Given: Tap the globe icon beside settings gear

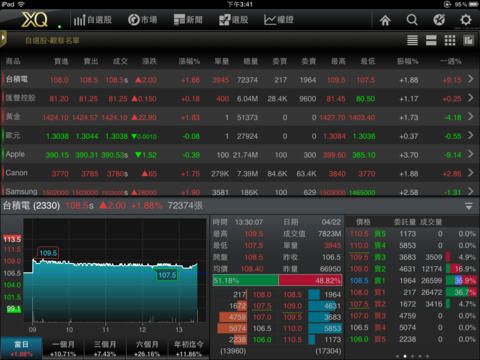Looking at the screenshot, I should [439, 20].
